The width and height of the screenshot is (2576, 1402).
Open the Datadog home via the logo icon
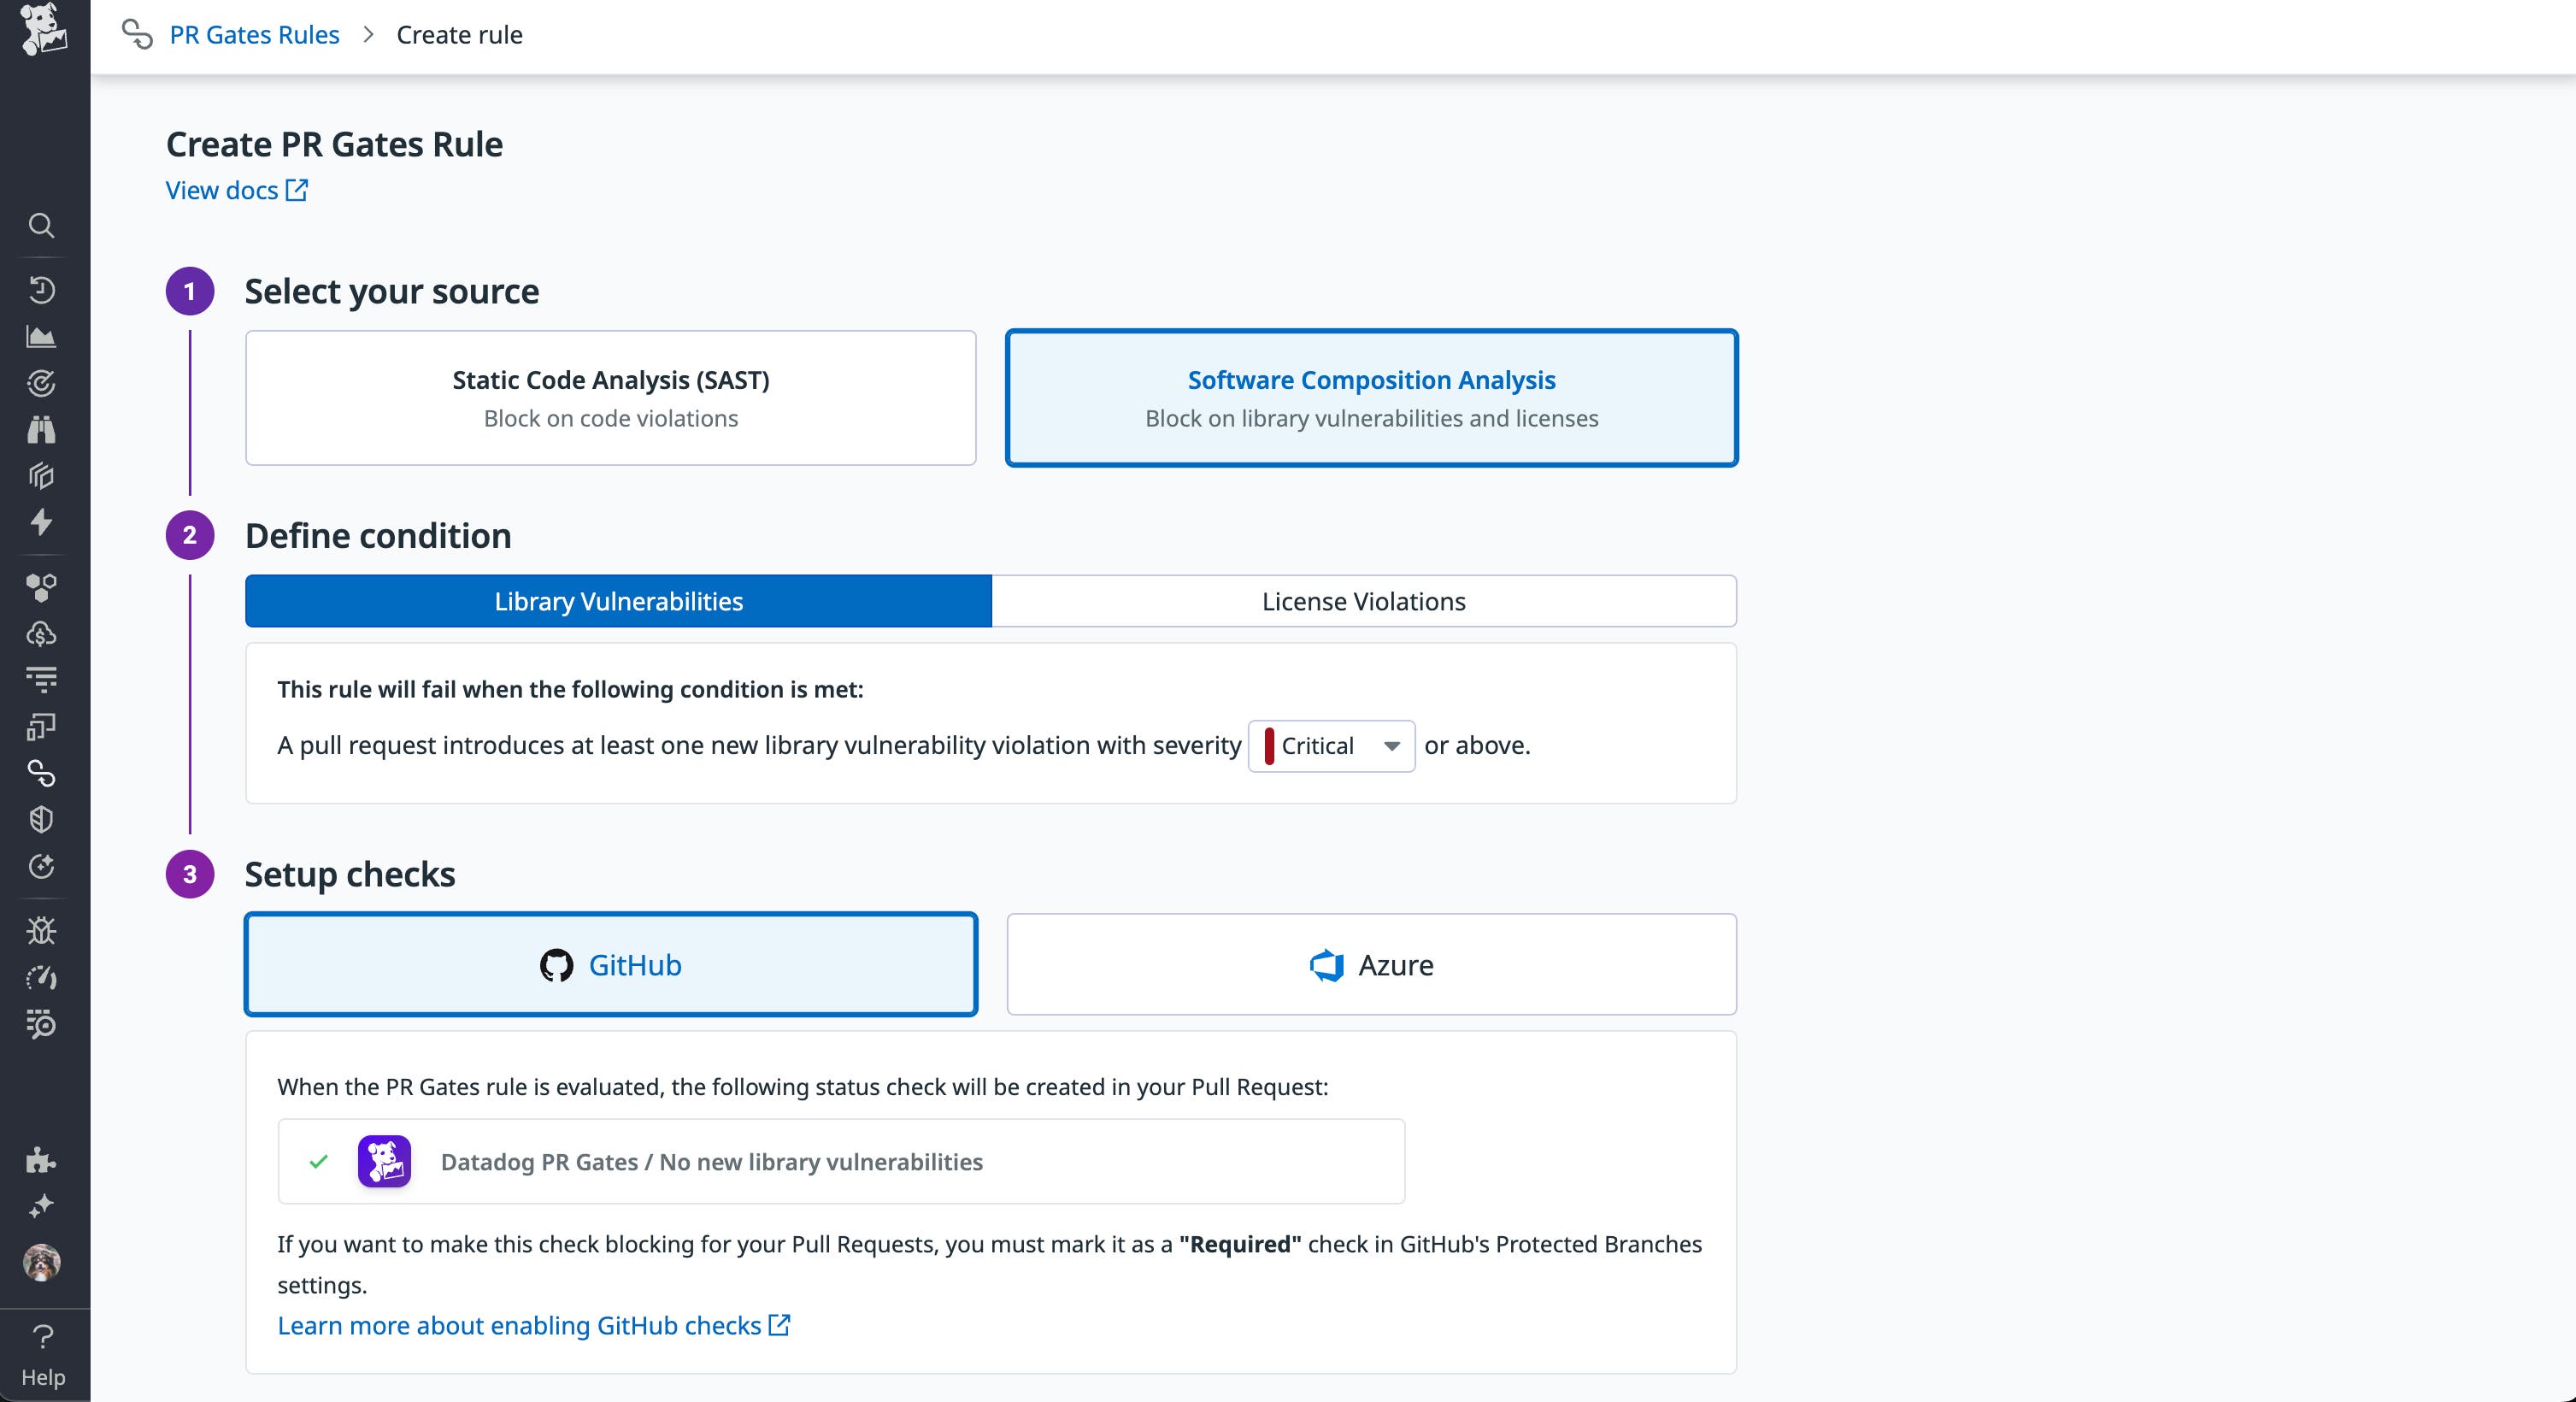click(x=44, y=32)
